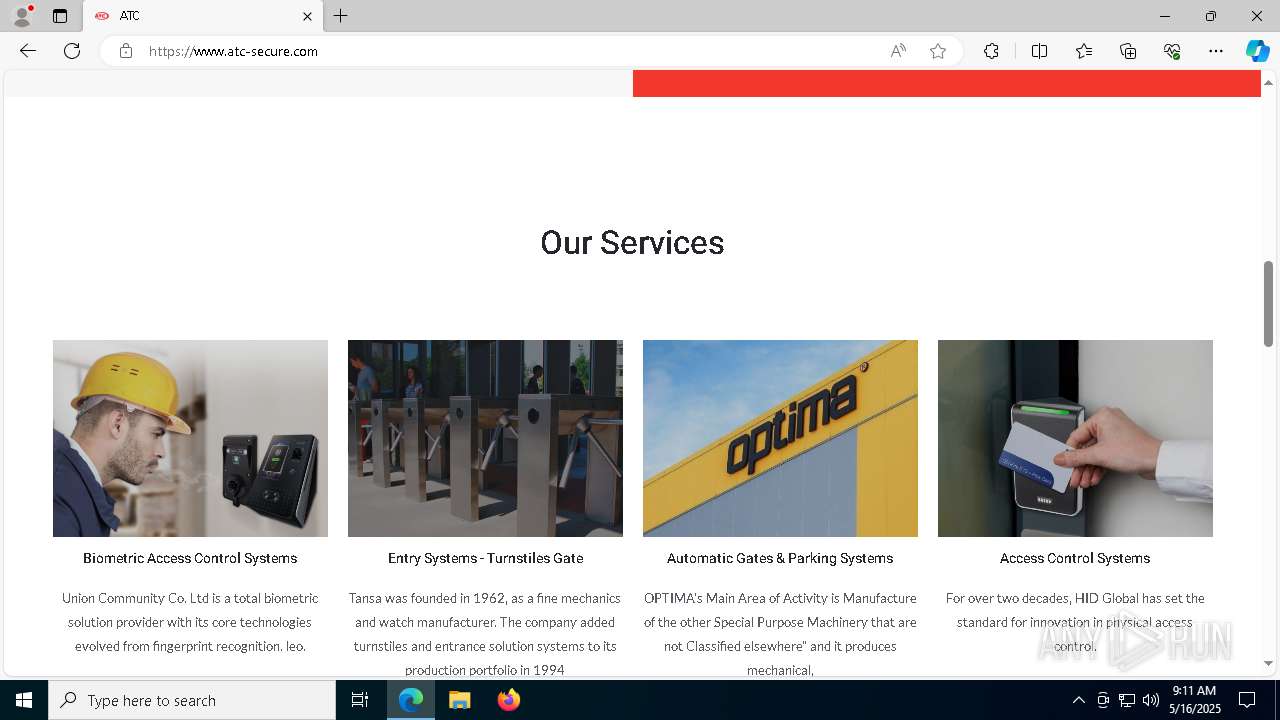Open the card reader image
Viewport: 1280px width, 720px height.
pos(1075,438)
